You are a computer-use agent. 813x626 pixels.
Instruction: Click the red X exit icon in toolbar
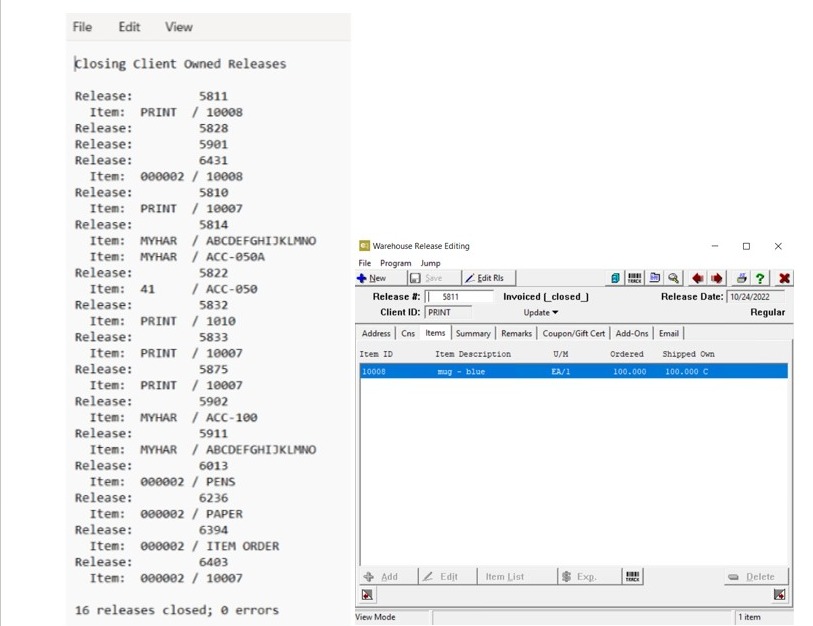(x=784, y=278)
